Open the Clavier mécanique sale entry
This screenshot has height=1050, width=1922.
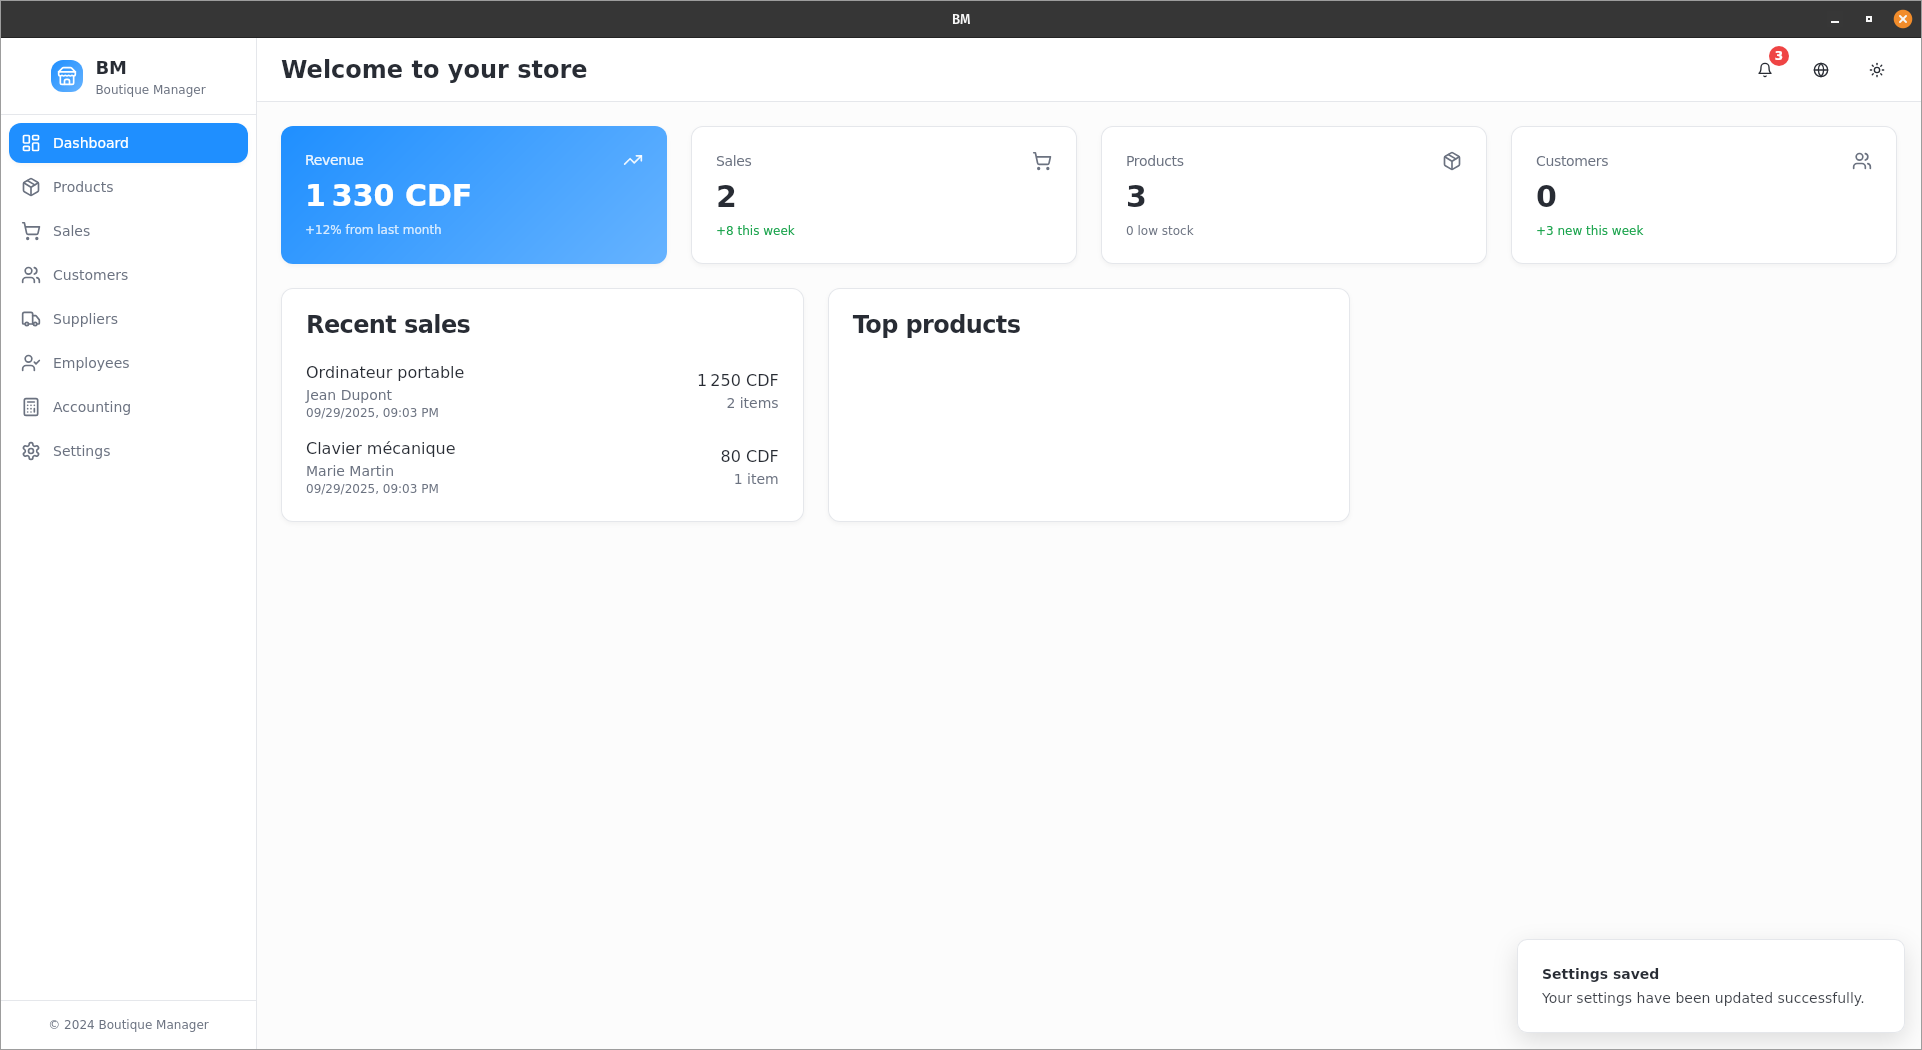[x=542, y=466]
